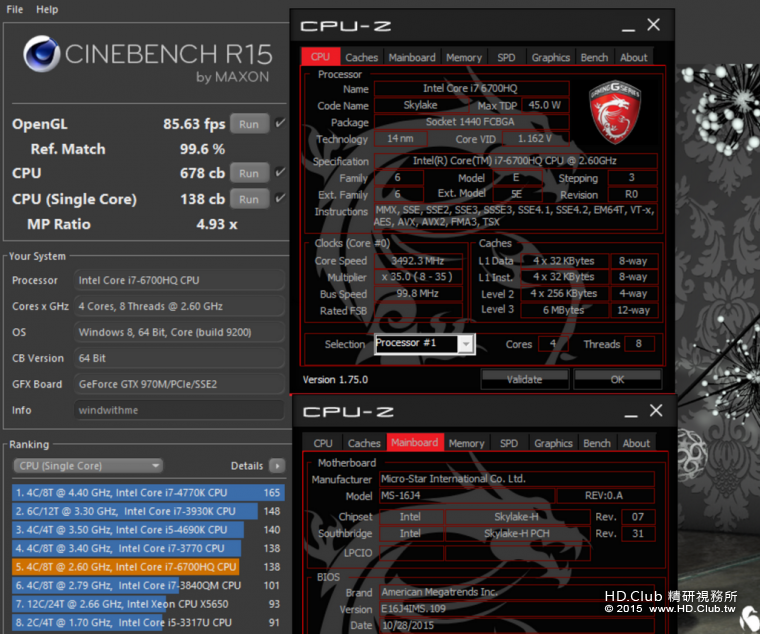Screen dimensions: 760x634
Task: Select ranking row Intel Core i5-4690K CPU
Action: (148, 530)
